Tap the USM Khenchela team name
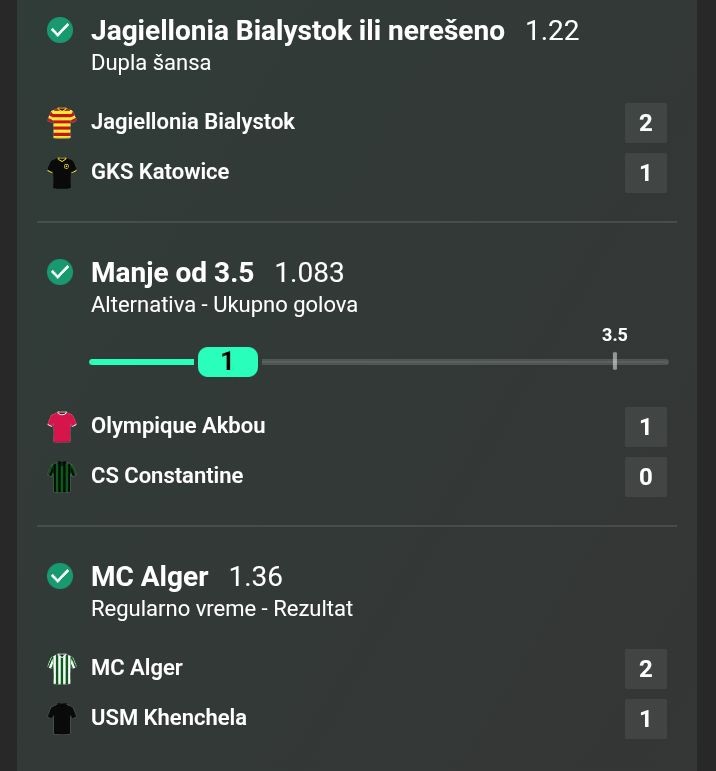Screen dimensions: 716x771 pyautogui.click(x=169, y=718)
